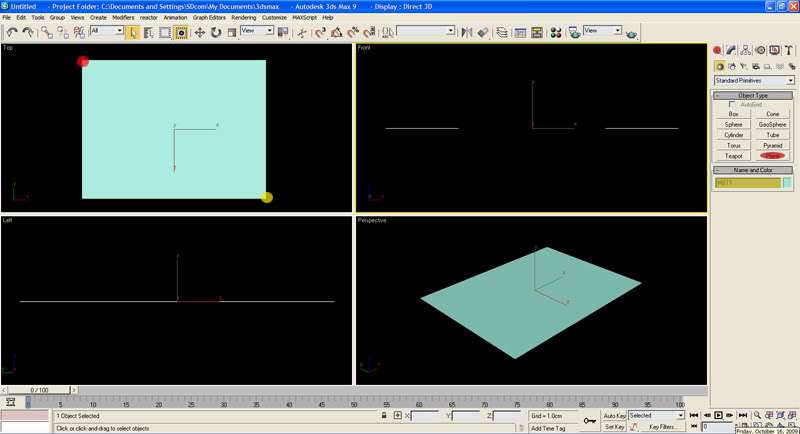Open the Modifiers menu
The width and height of the screenshot is (800, 434).
click(x=123, y=17)
